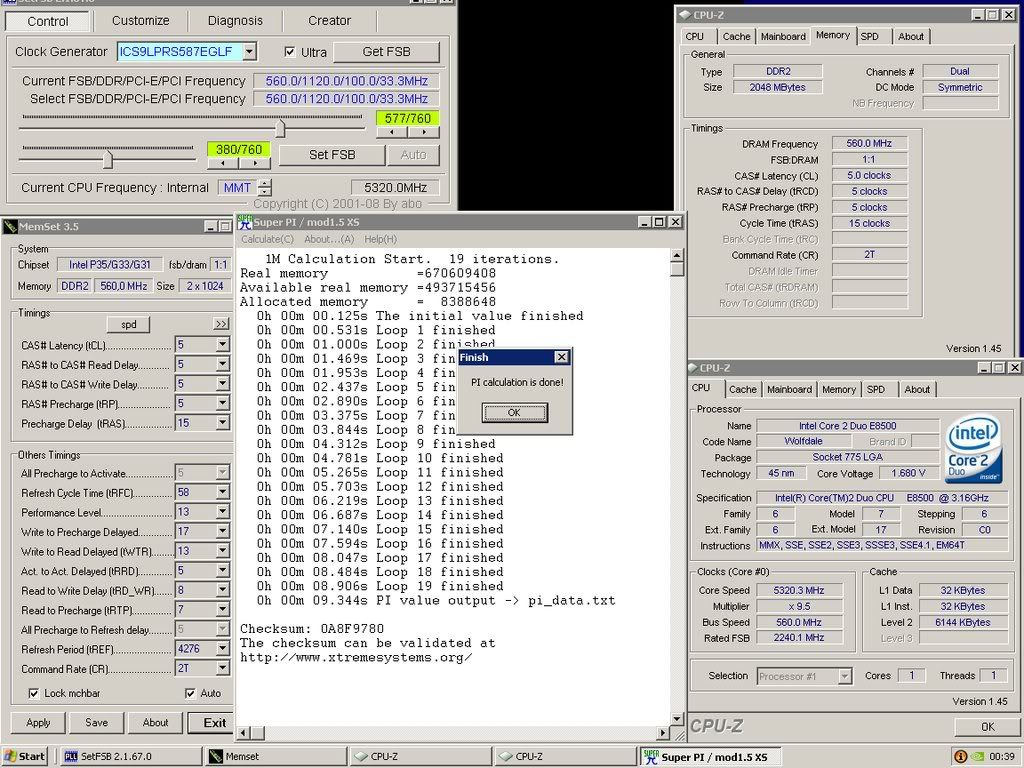Click the Get FSB button
This screenshot has height=768, width=1024.
tap(386, 52)
